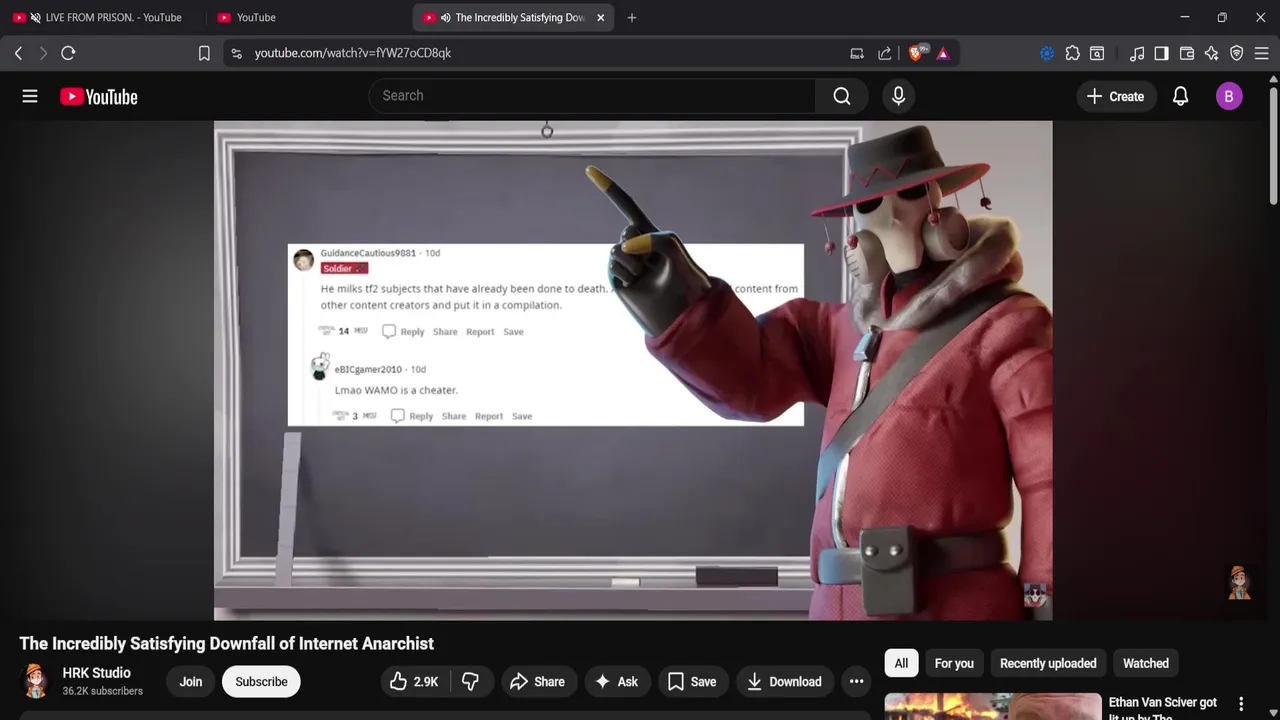Image resolution: width=1280 pixels, height=720 pixels.
Task: Open options for Ethan Van Sciver video
Action: coord(1241,704)
